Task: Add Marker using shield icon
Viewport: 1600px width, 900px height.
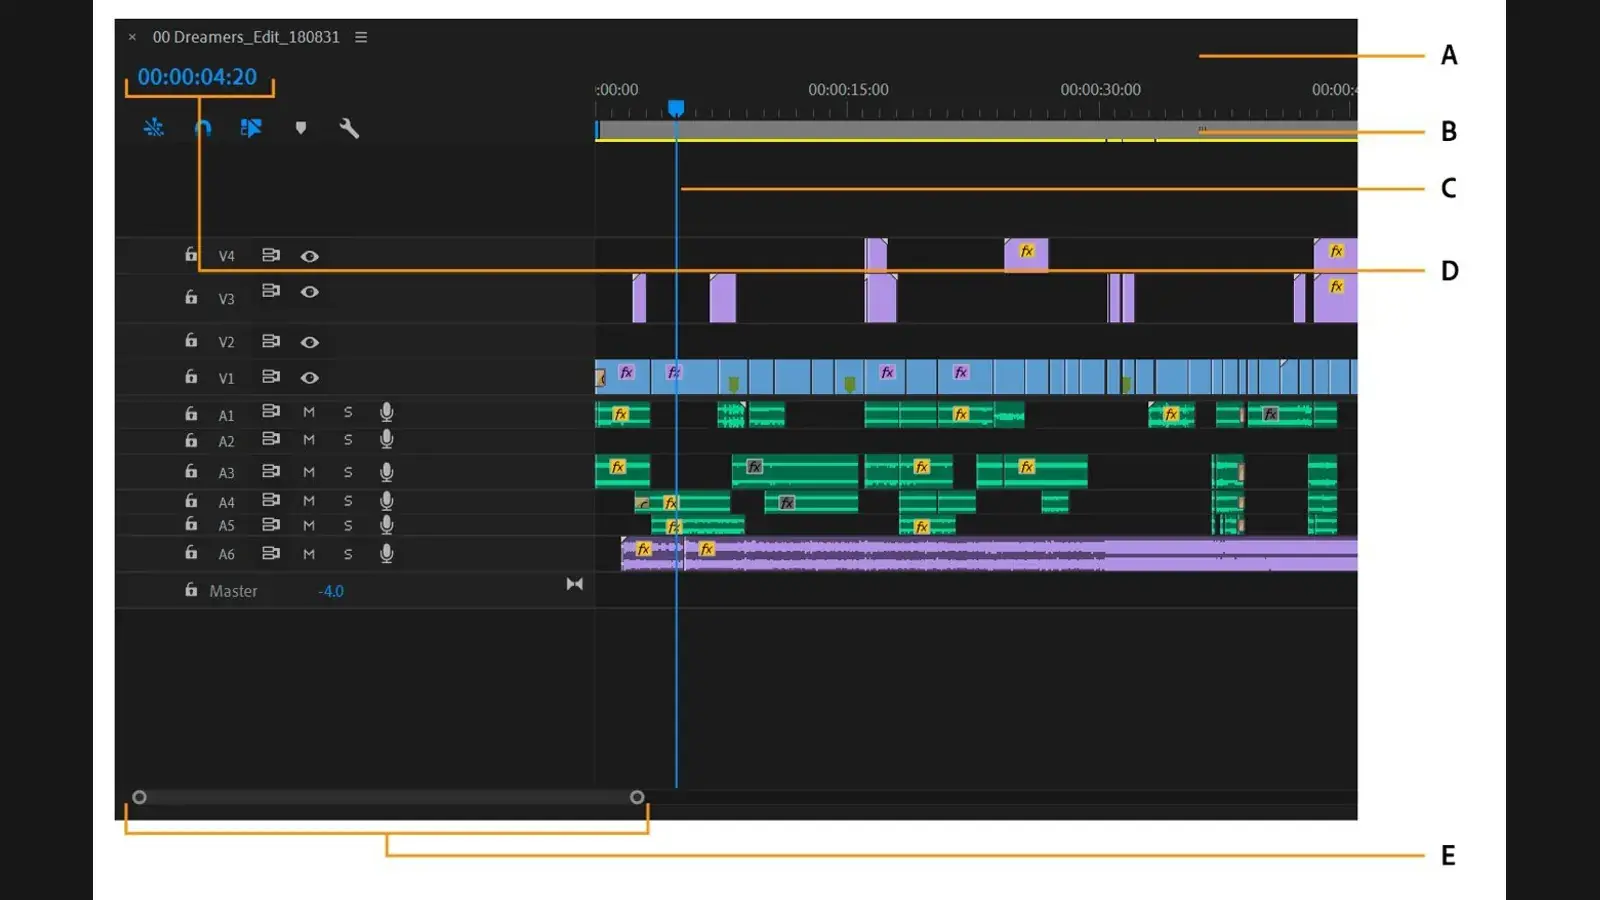Action: (301, 128)
